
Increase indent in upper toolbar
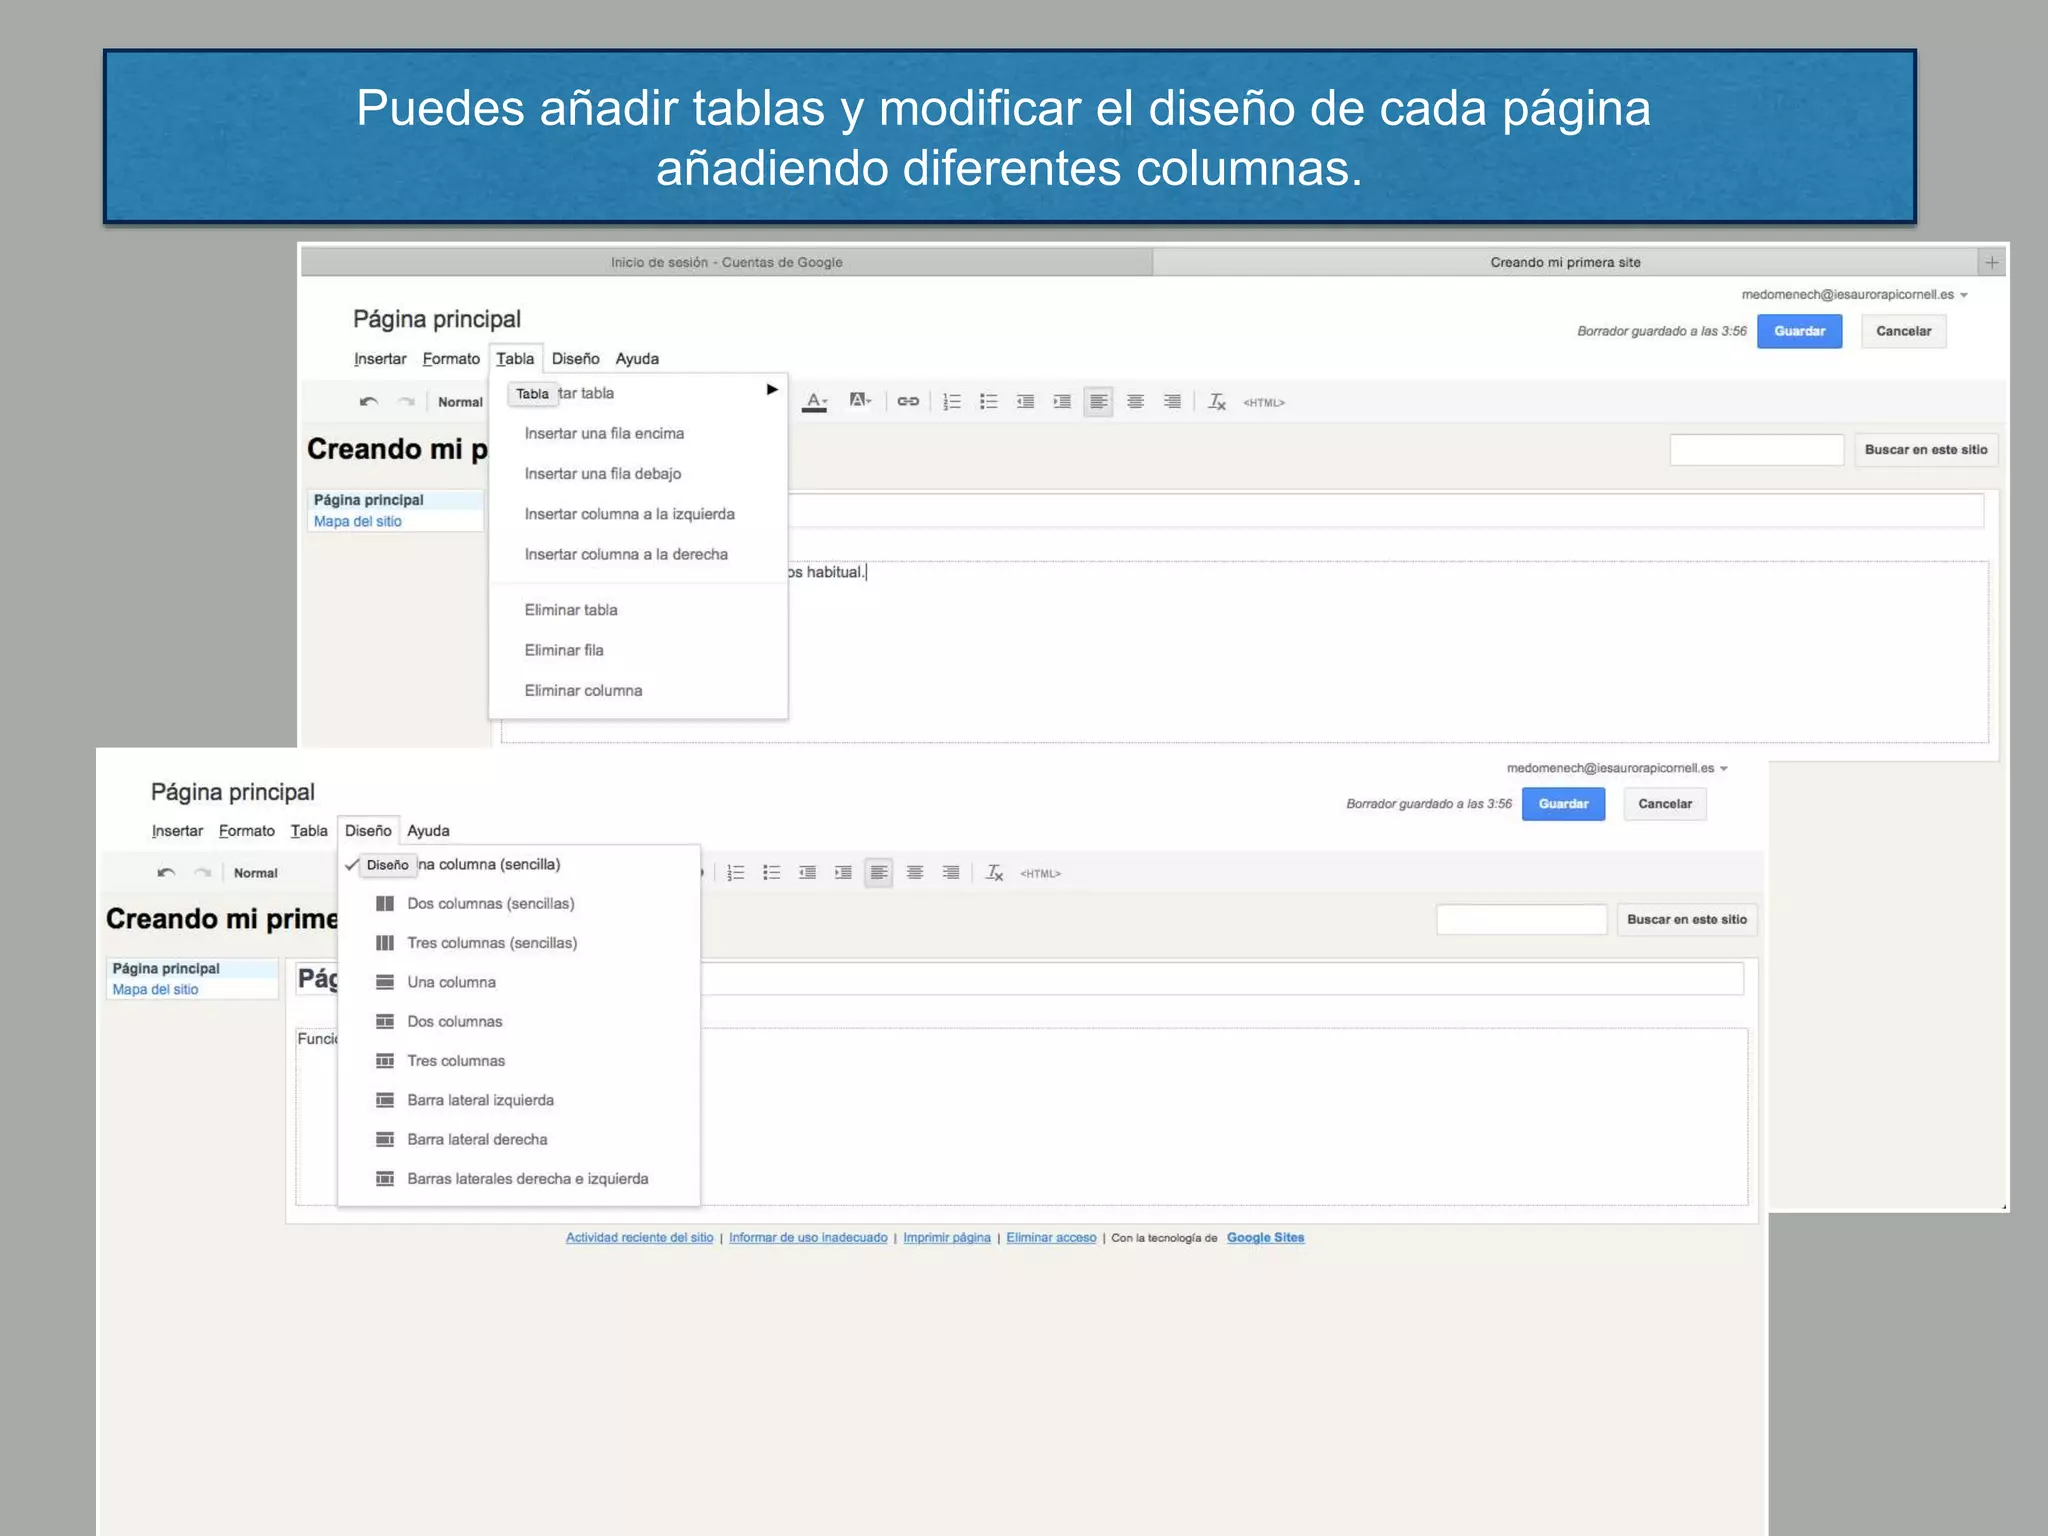coord(1062,402)
